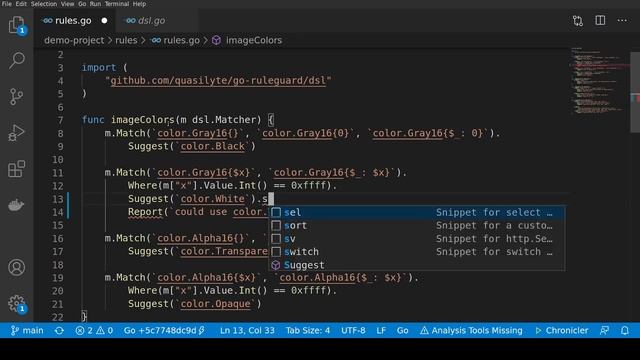Open the Docker view in activity bar
Screen dimensions: 640x360
(x=16, y=204)
